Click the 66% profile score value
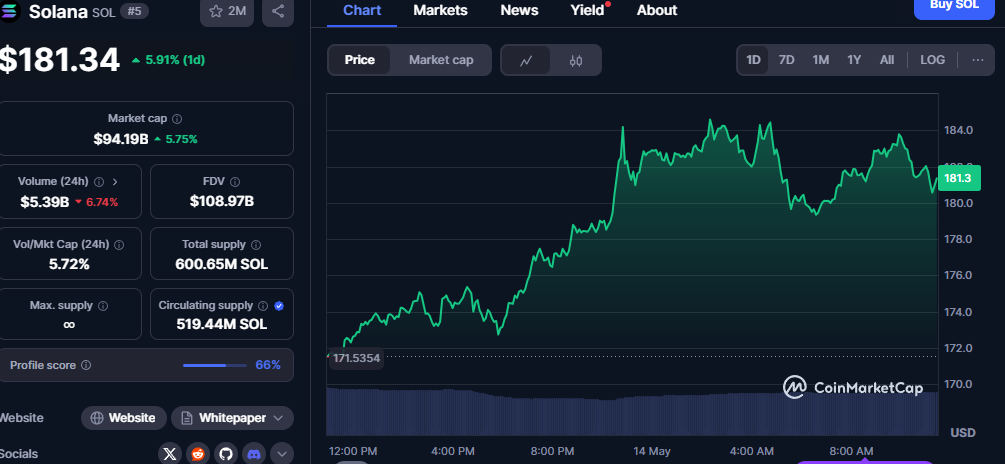Image resolution: width=1005 pixels, height=464 pixels. point(268,365)
